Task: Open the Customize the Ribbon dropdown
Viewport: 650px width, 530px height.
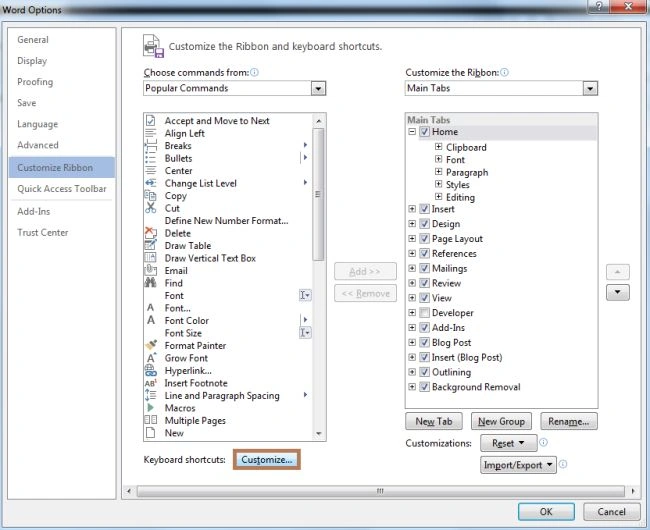Action: click(x=590, y=88)
